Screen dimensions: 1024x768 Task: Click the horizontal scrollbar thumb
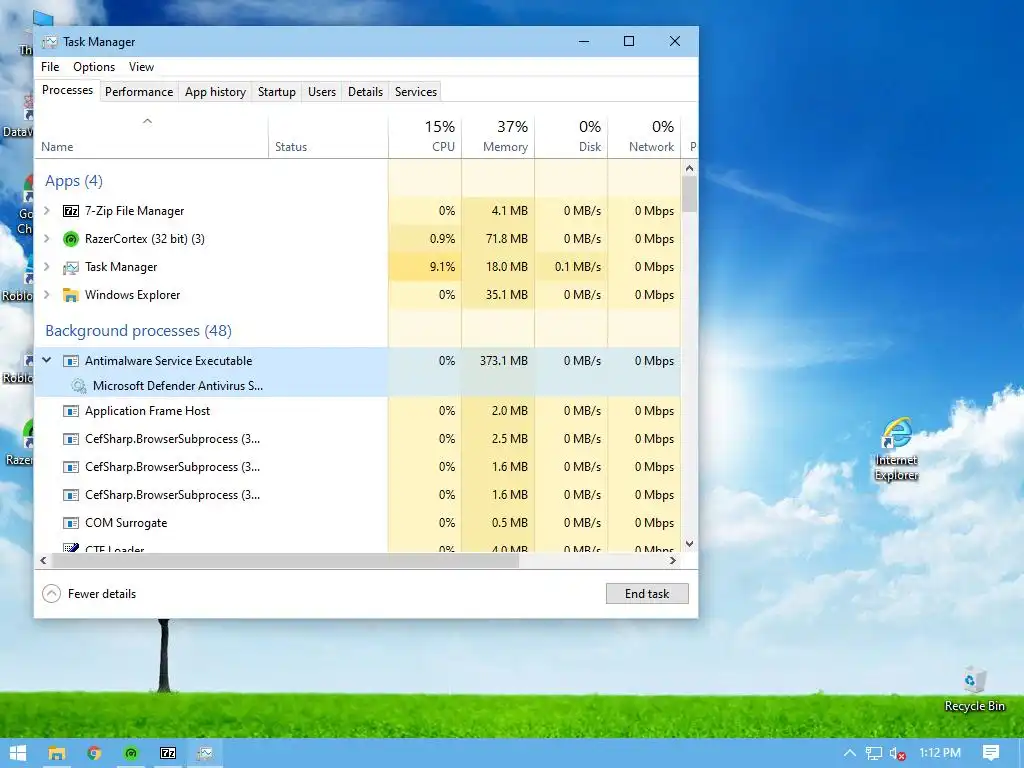pos(285,560)
